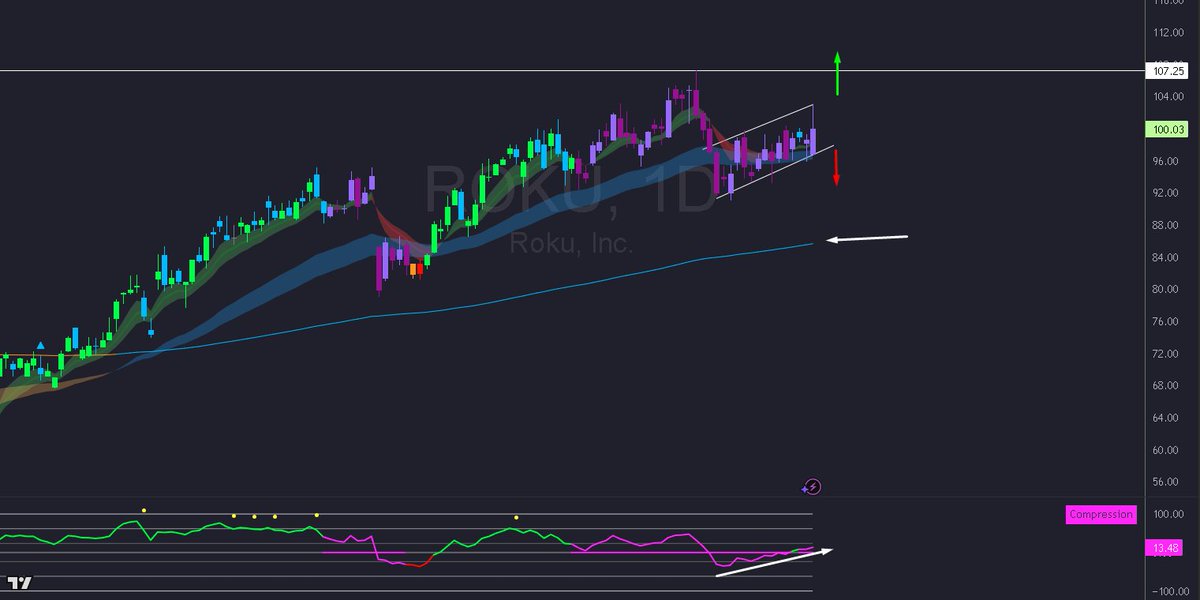Select the green 100.03 current price tag

pyautogui.click(x=1166, y=129)
